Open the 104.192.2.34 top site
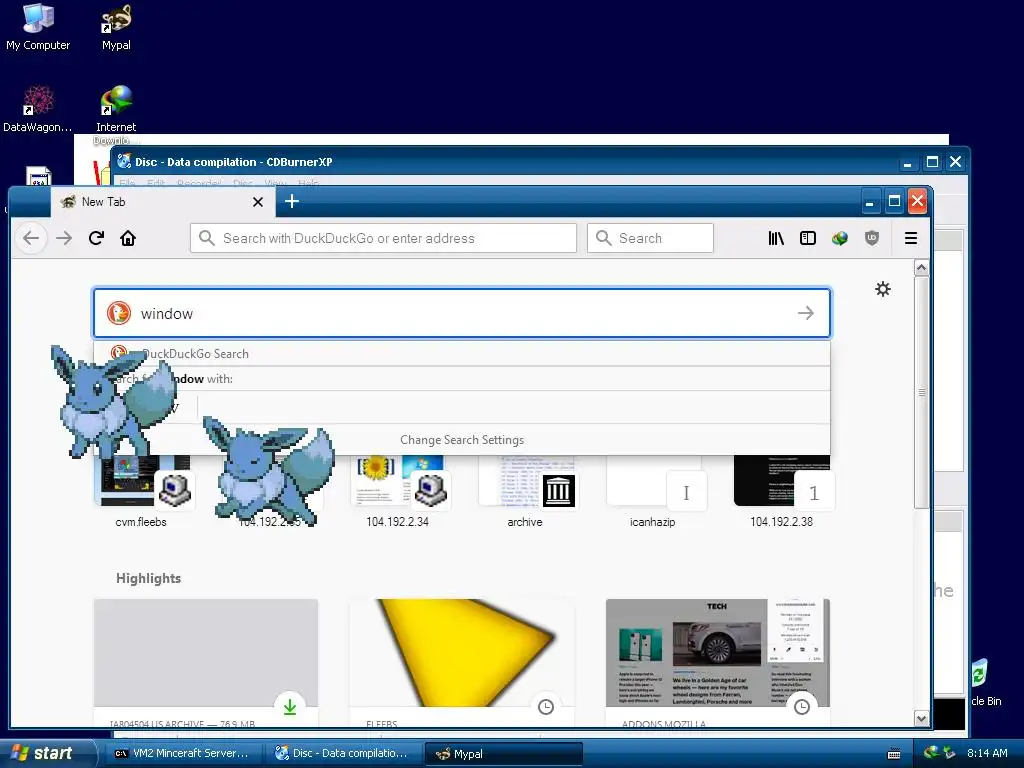 pyautogui.click(x=397, y=490)
